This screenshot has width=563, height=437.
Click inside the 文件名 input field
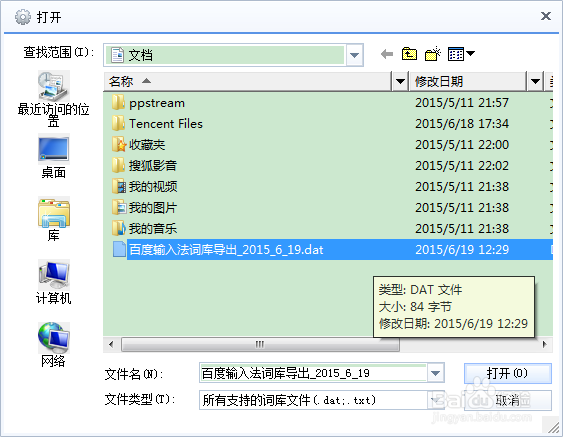313,373
